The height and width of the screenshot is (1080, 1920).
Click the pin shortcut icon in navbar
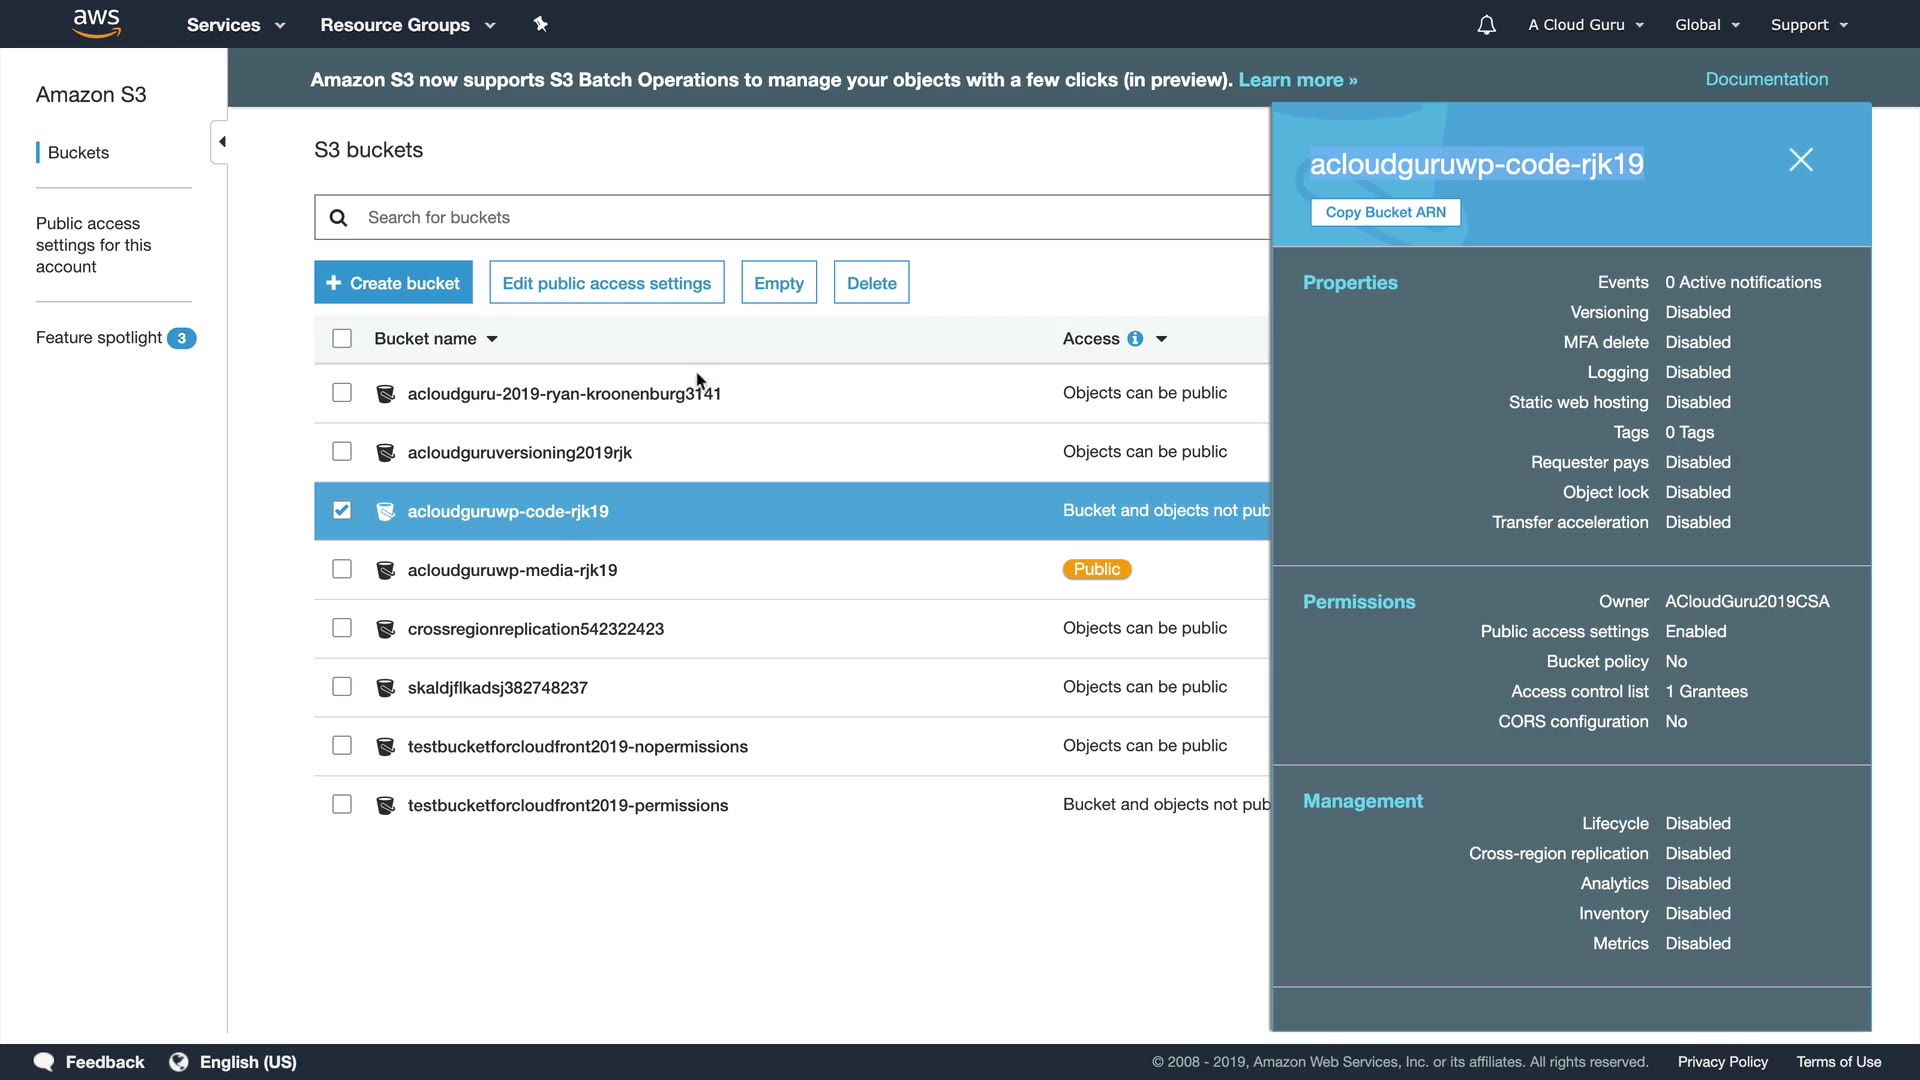tap(540, 24)
